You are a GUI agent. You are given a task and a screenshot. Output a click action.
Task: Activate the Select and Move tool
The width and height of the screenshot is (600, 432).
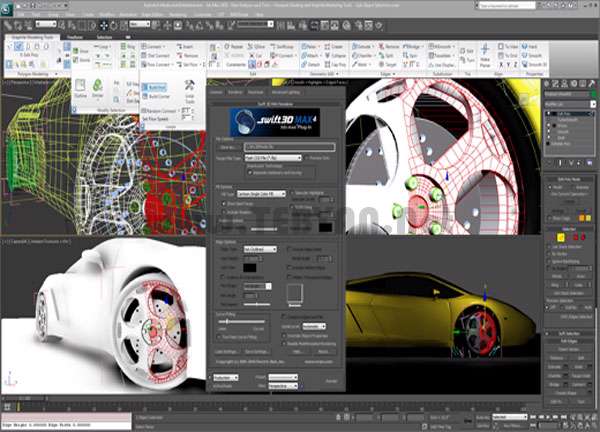coord(103,26)
